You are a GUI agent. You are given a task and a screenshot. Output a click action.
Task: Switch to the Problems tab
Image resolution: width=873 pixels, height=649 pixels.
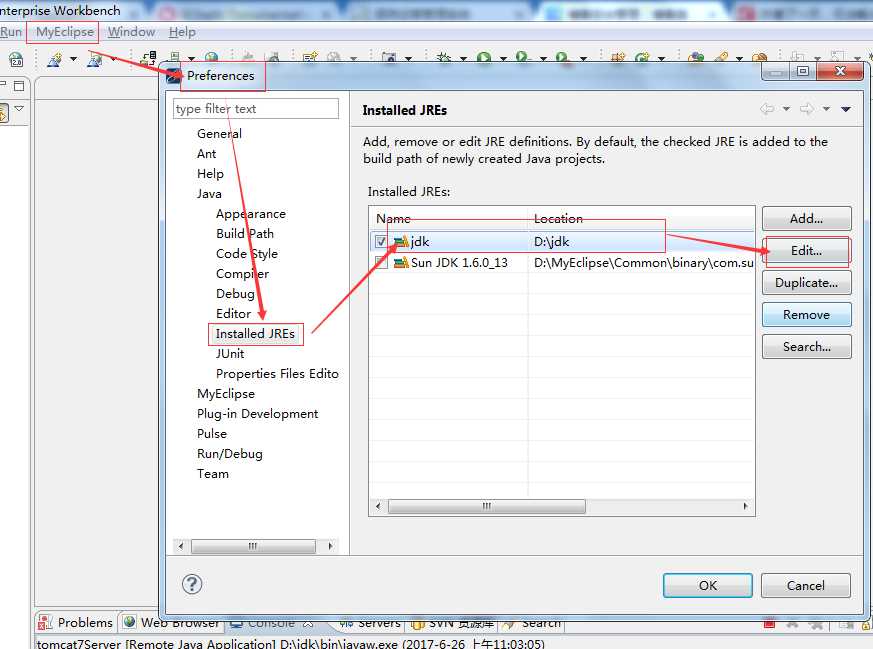coord(75,622)
